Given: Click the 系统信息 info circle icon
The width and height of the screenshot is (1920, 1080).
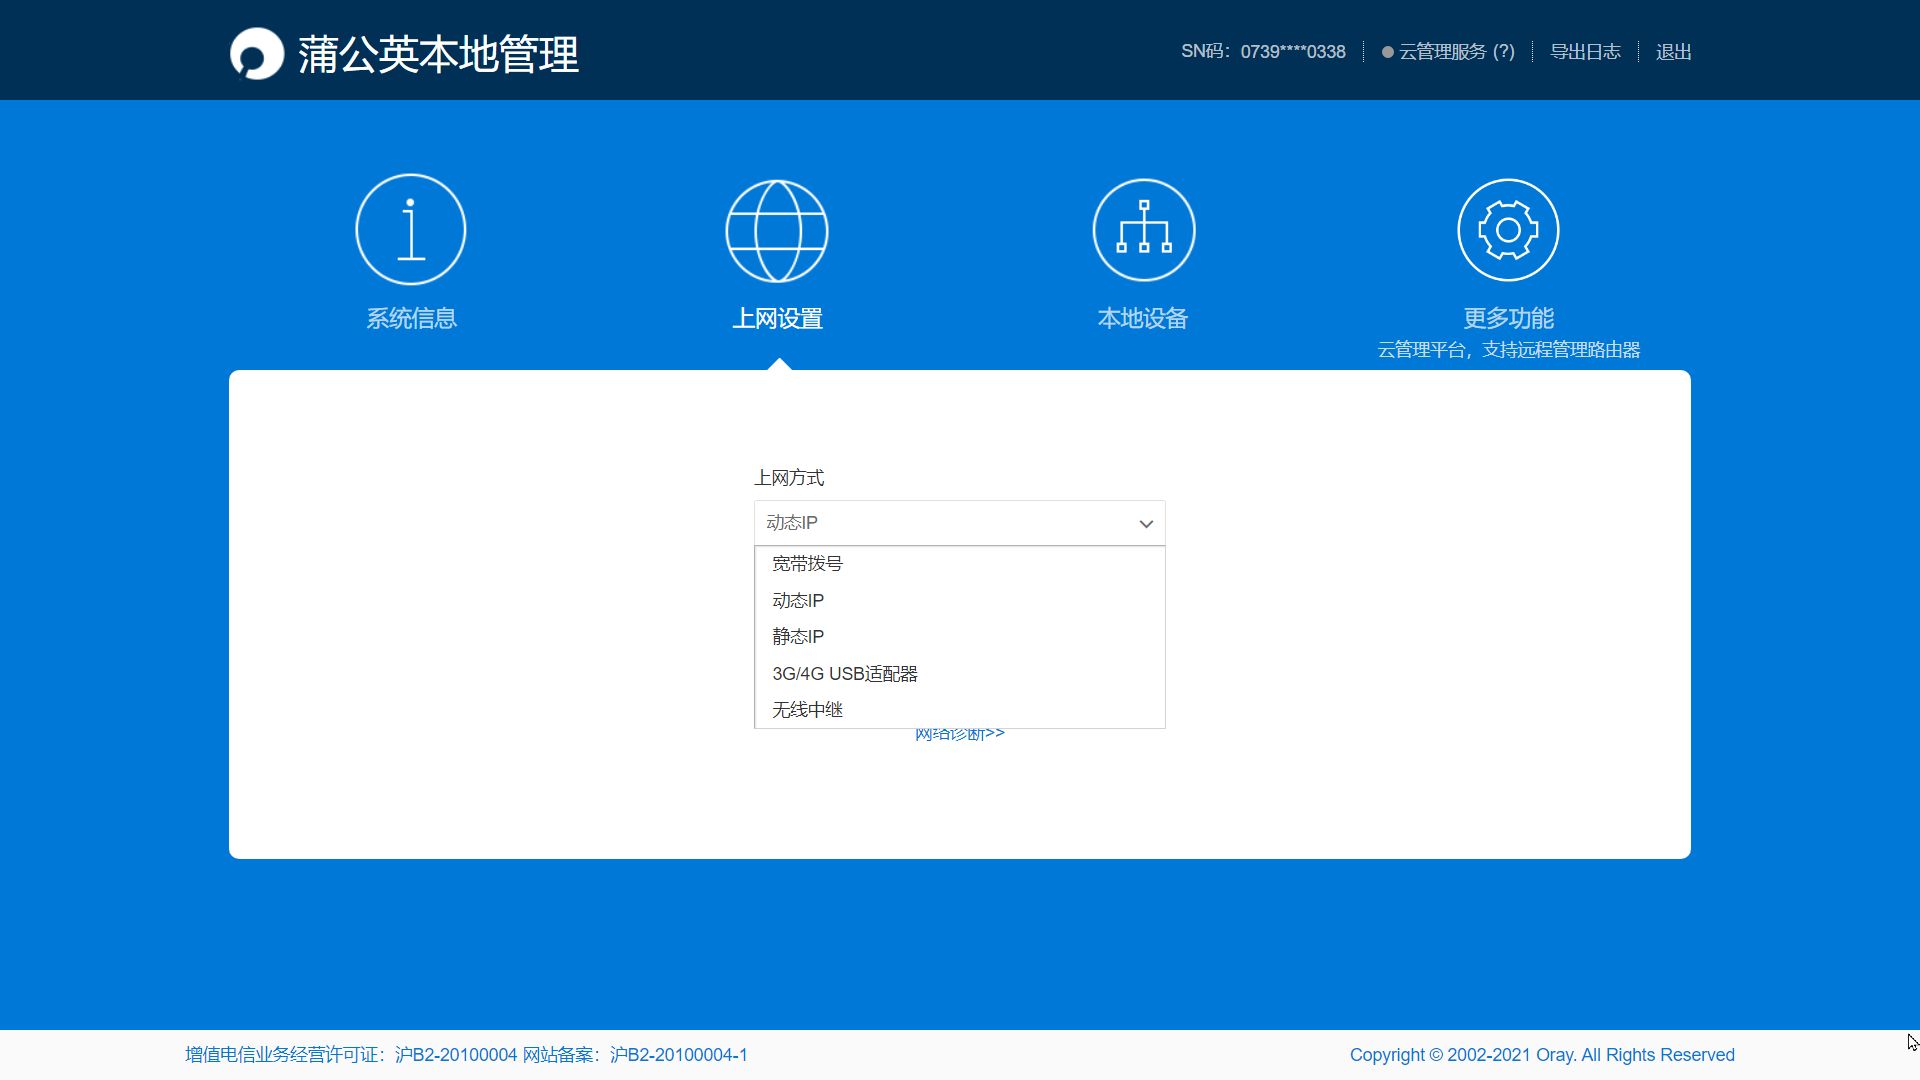Looking at the screenshot, I should [410, 229].
